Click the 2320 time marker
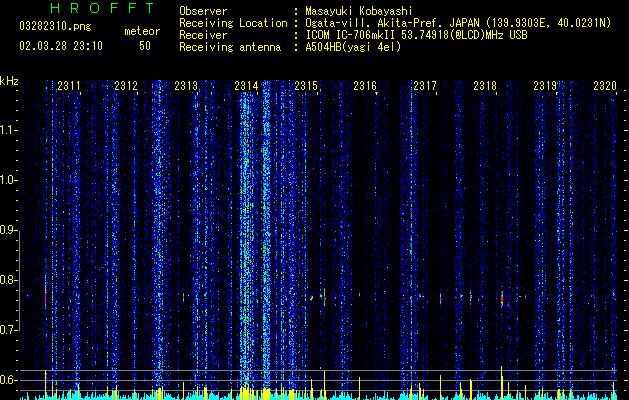629x400 pixels. [605, 86]
